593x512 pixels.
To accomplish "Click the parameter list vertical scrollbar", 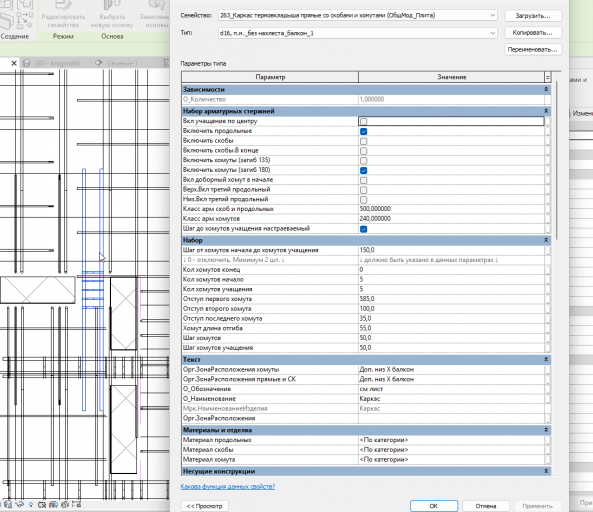I will (x=557, y=159).
